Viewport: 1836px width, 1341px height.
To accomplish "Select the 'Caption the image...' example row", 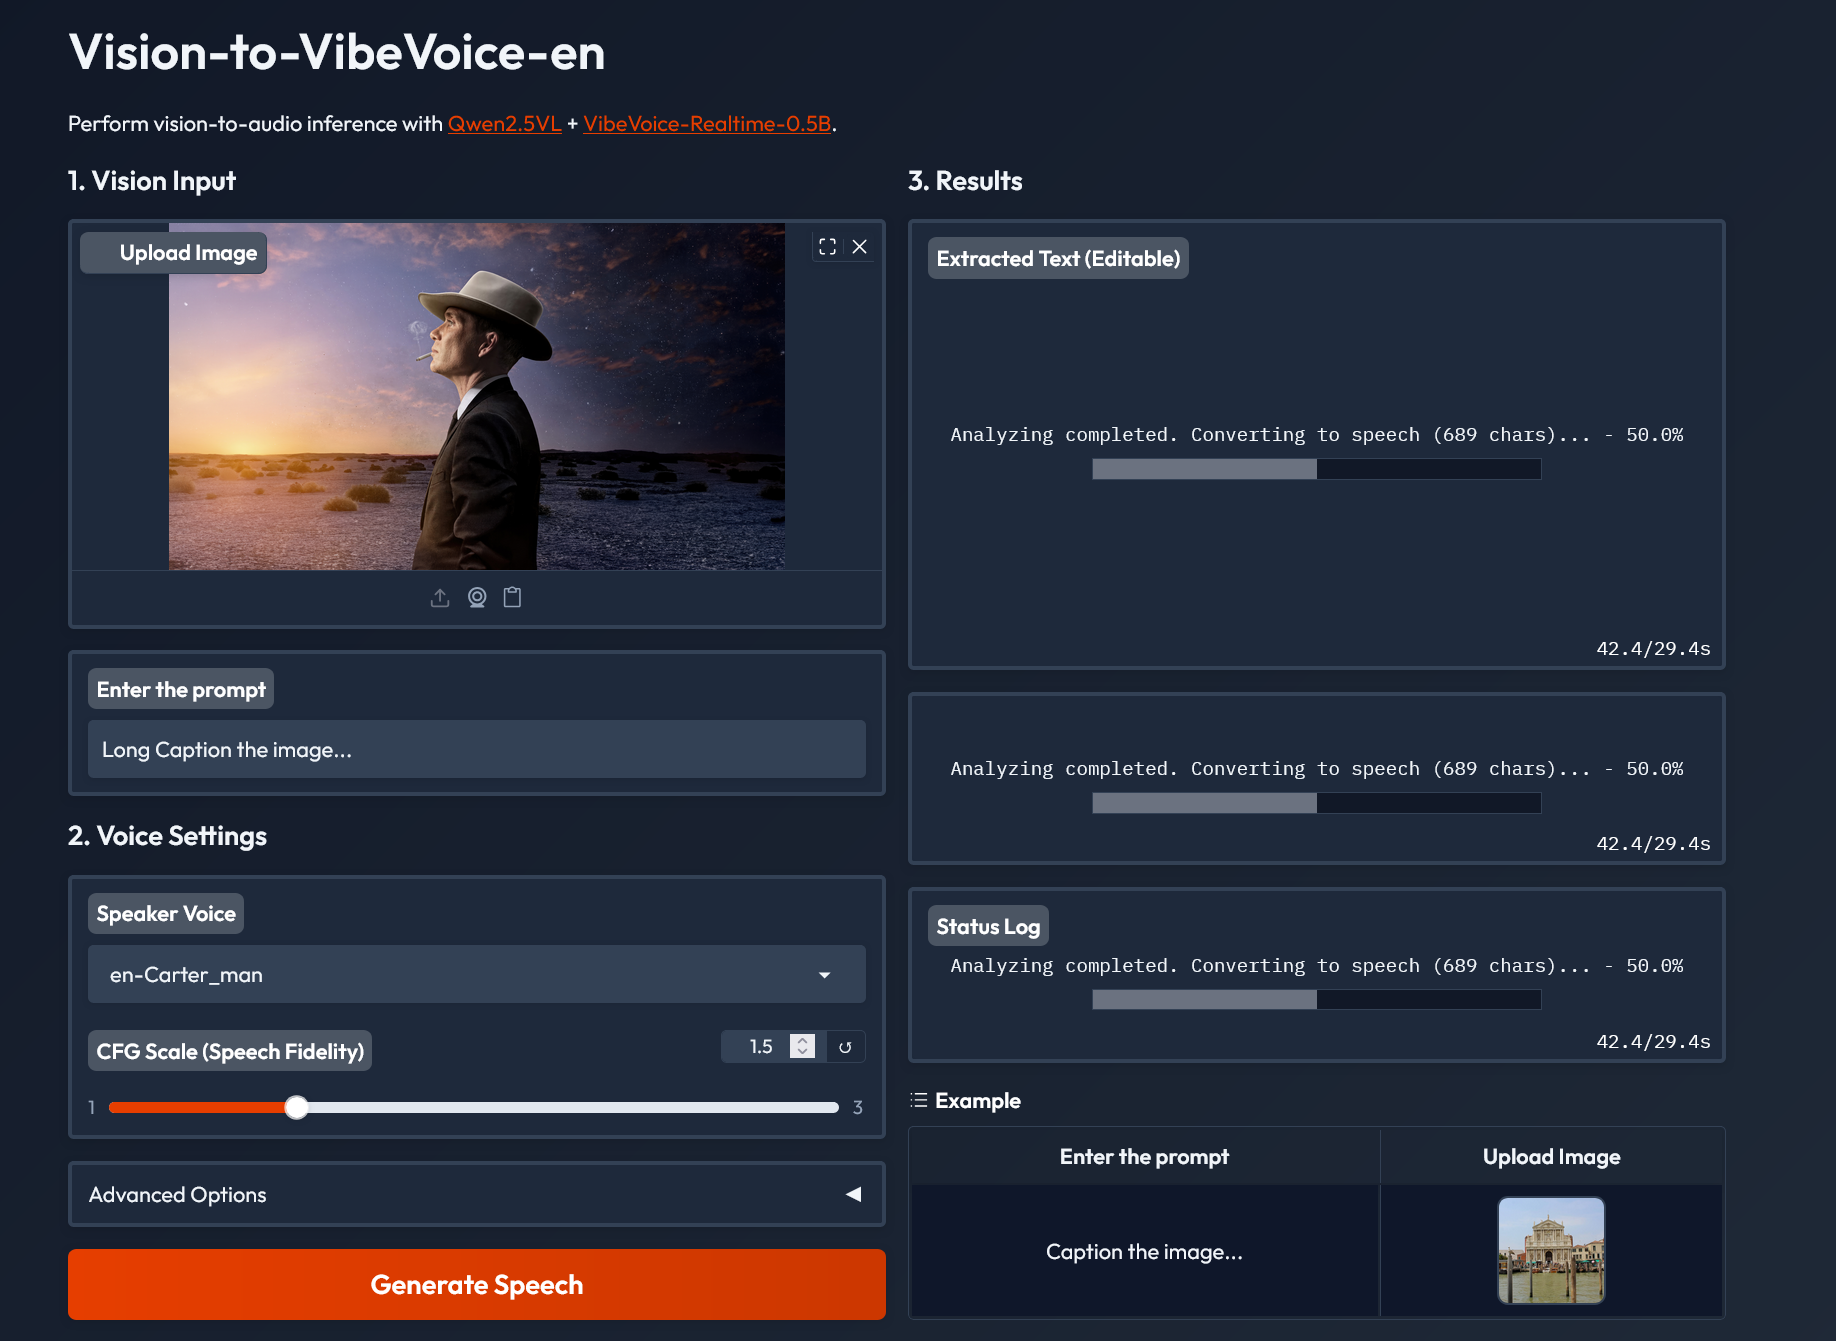I will (x=1144, y=1252).
